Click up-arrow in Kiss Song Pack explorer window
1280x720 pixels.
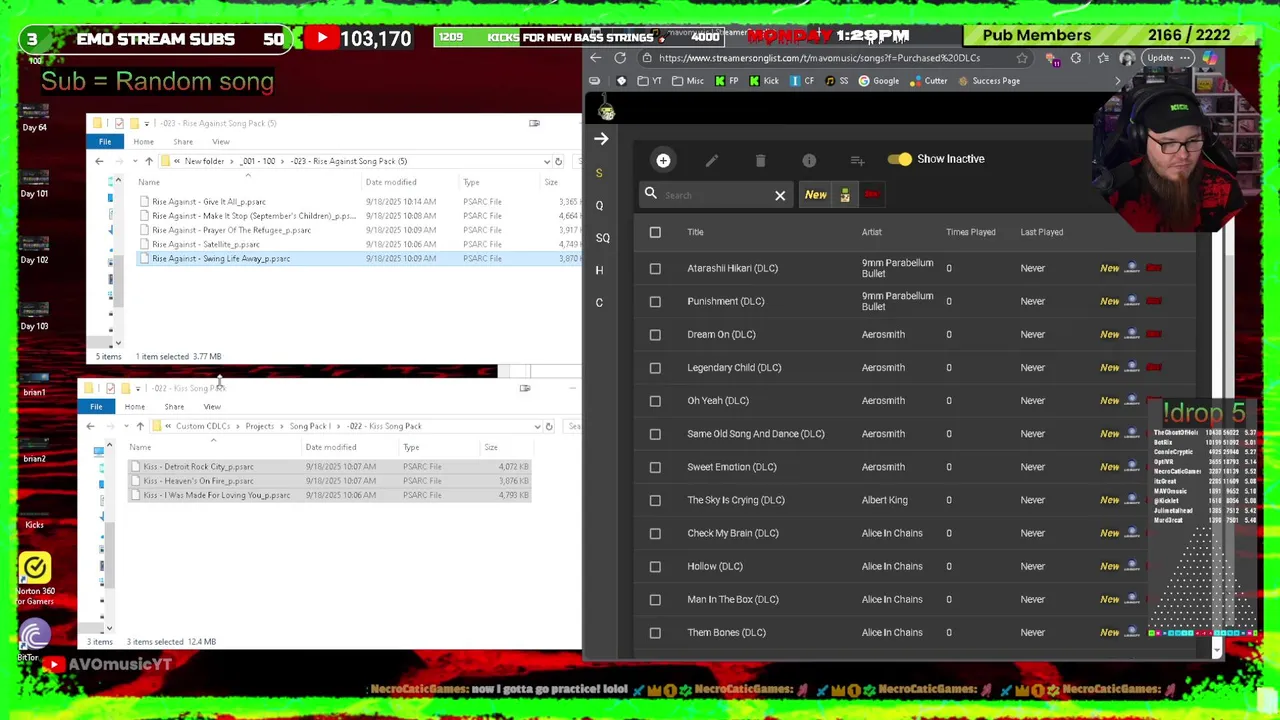pyautogui.click(x=140, y=426)
